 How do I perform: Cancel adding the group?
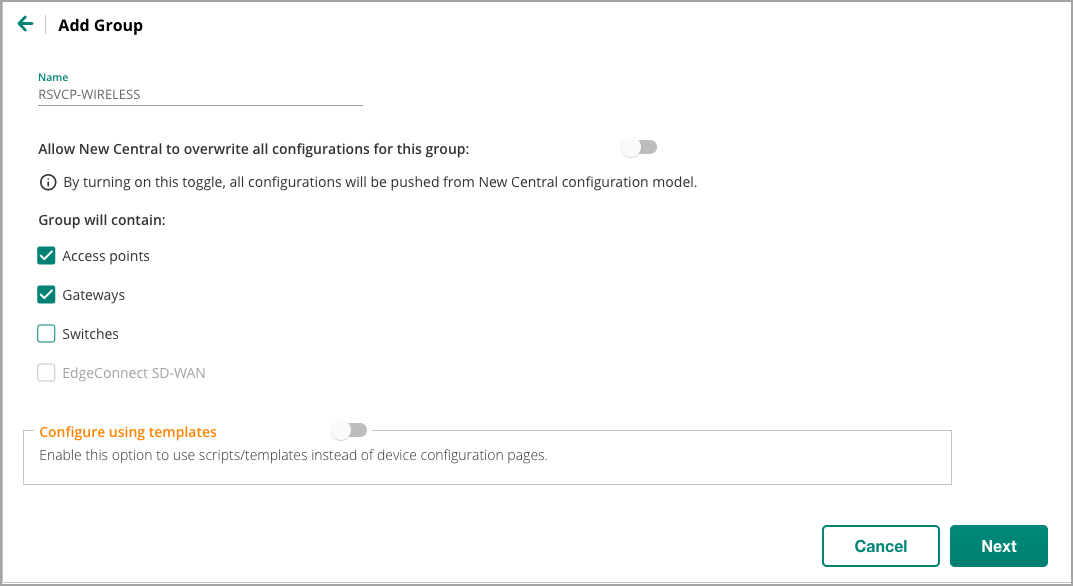881,546
